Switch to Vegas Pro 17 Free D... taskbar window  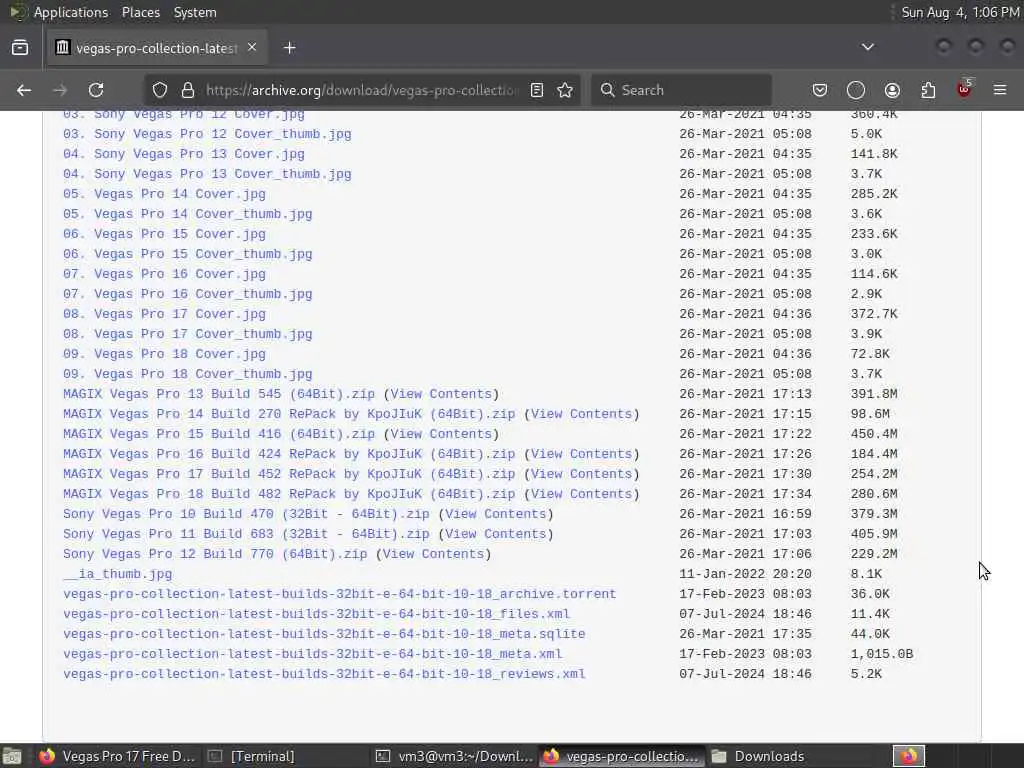118,756
